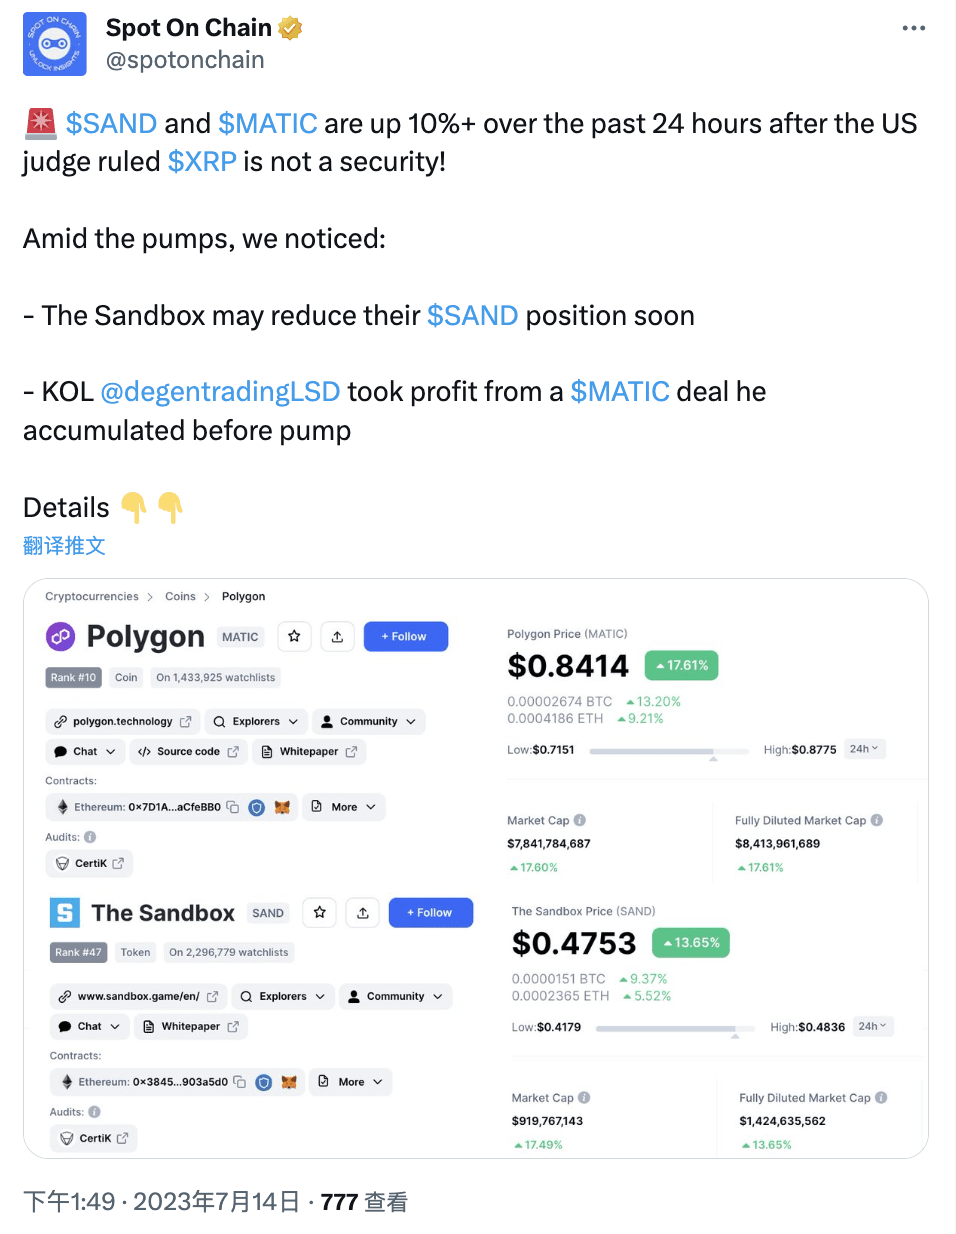Star Polygon to add to watchlist
Viewport: 956px width, 1234px height.
click(294, 637)
